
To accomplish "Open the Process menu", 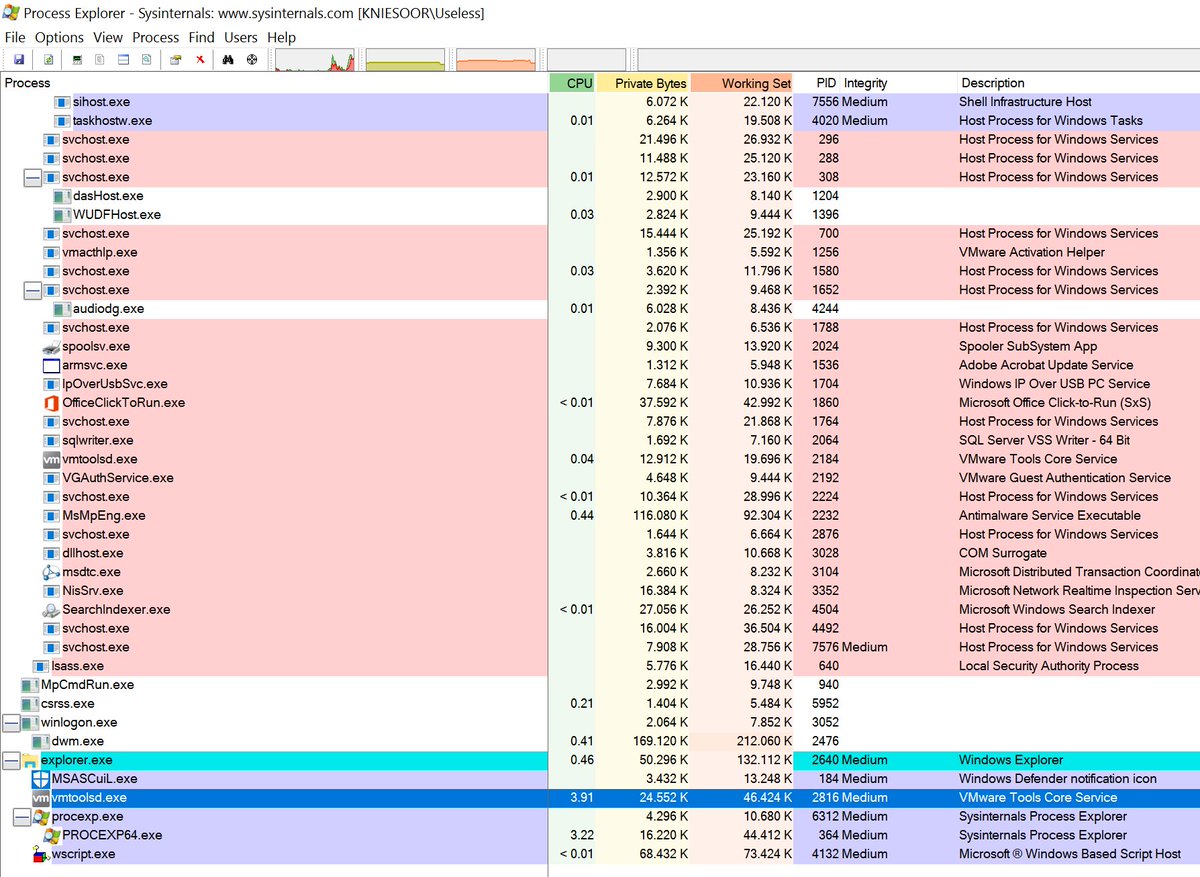I will (156, 37).
